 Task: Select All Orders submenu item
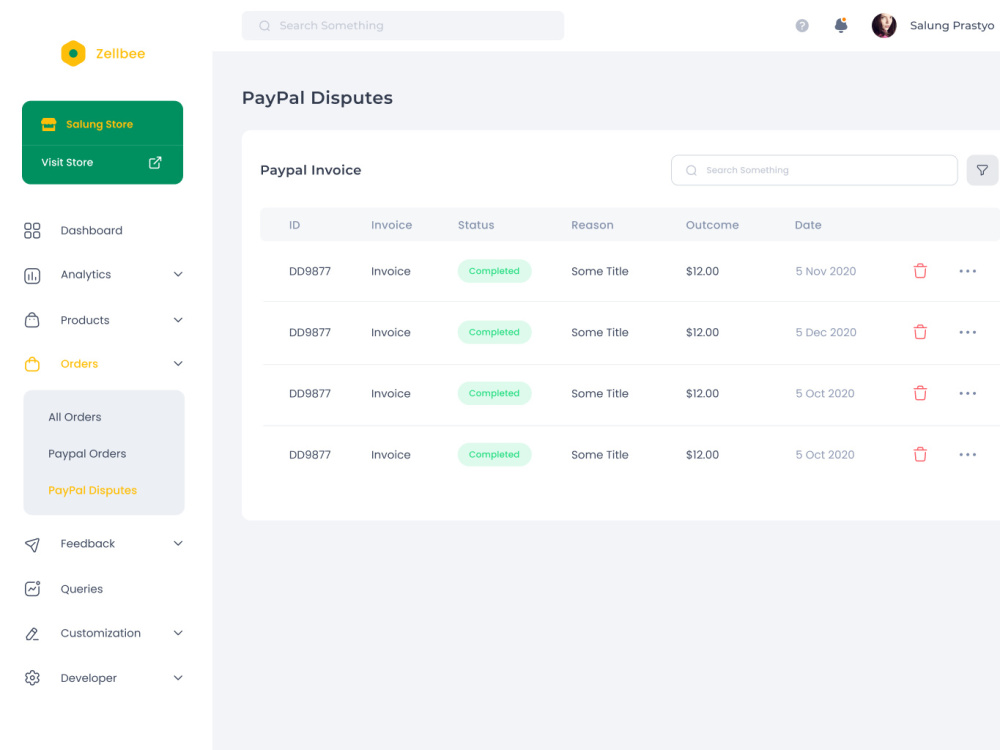click(75, 417)
